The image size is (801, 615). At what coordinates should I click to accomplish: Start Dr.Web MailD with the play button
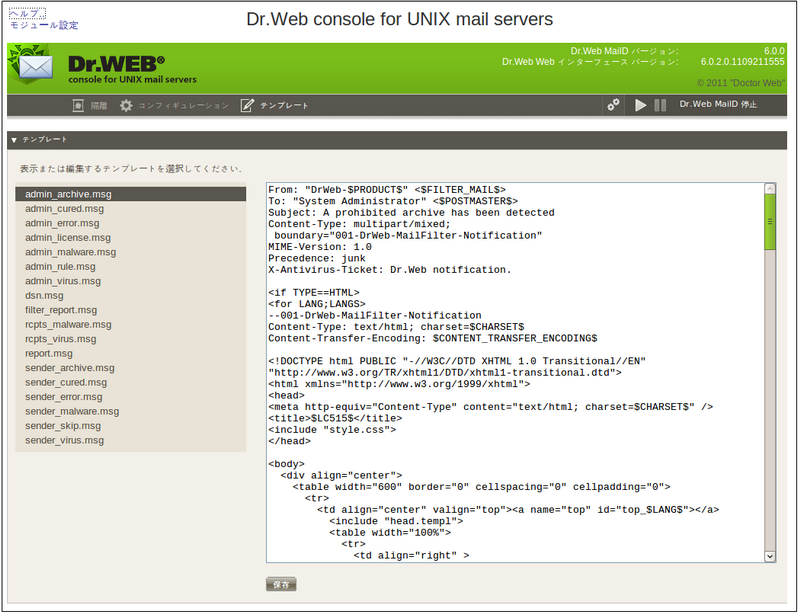[640, 105]
